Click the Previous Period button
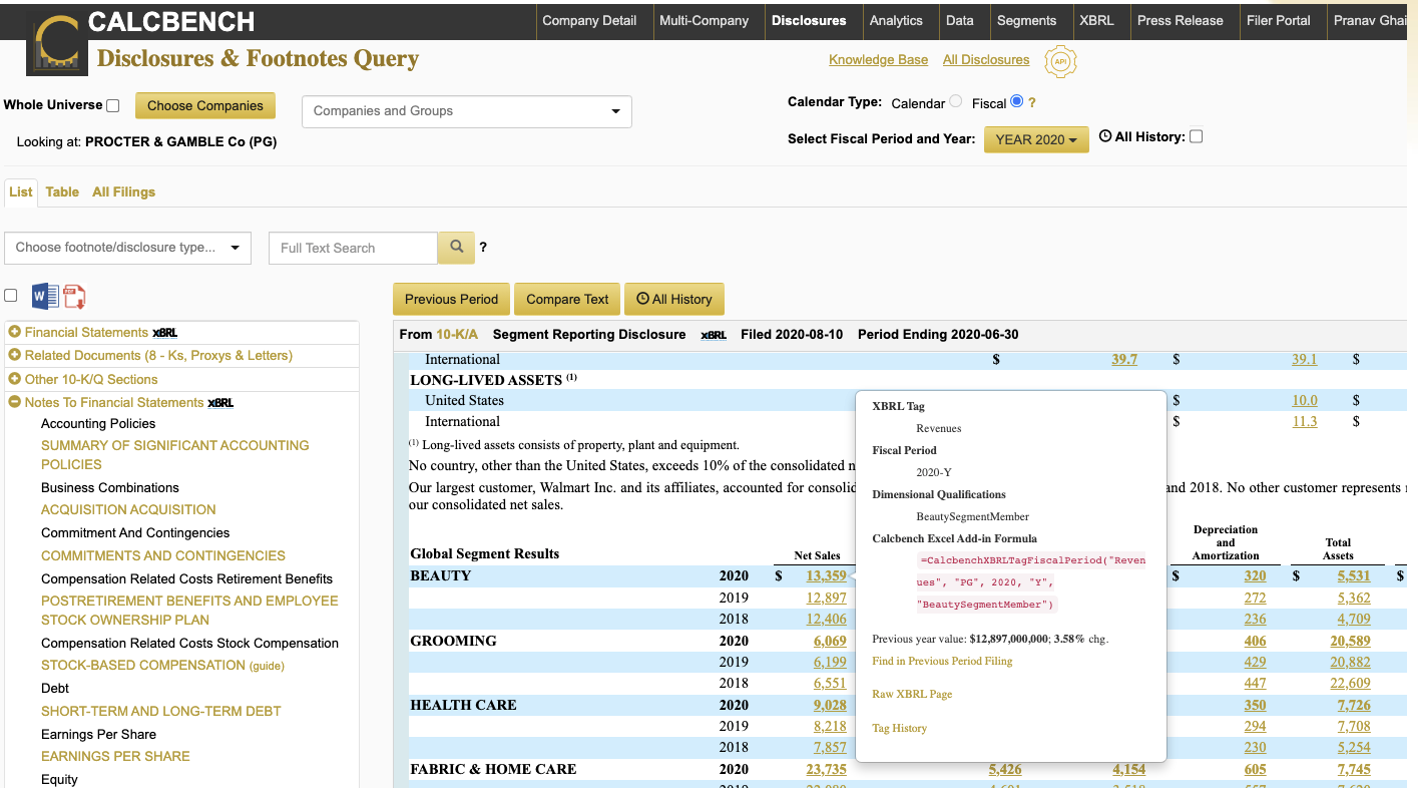 (x=451, y=299)
